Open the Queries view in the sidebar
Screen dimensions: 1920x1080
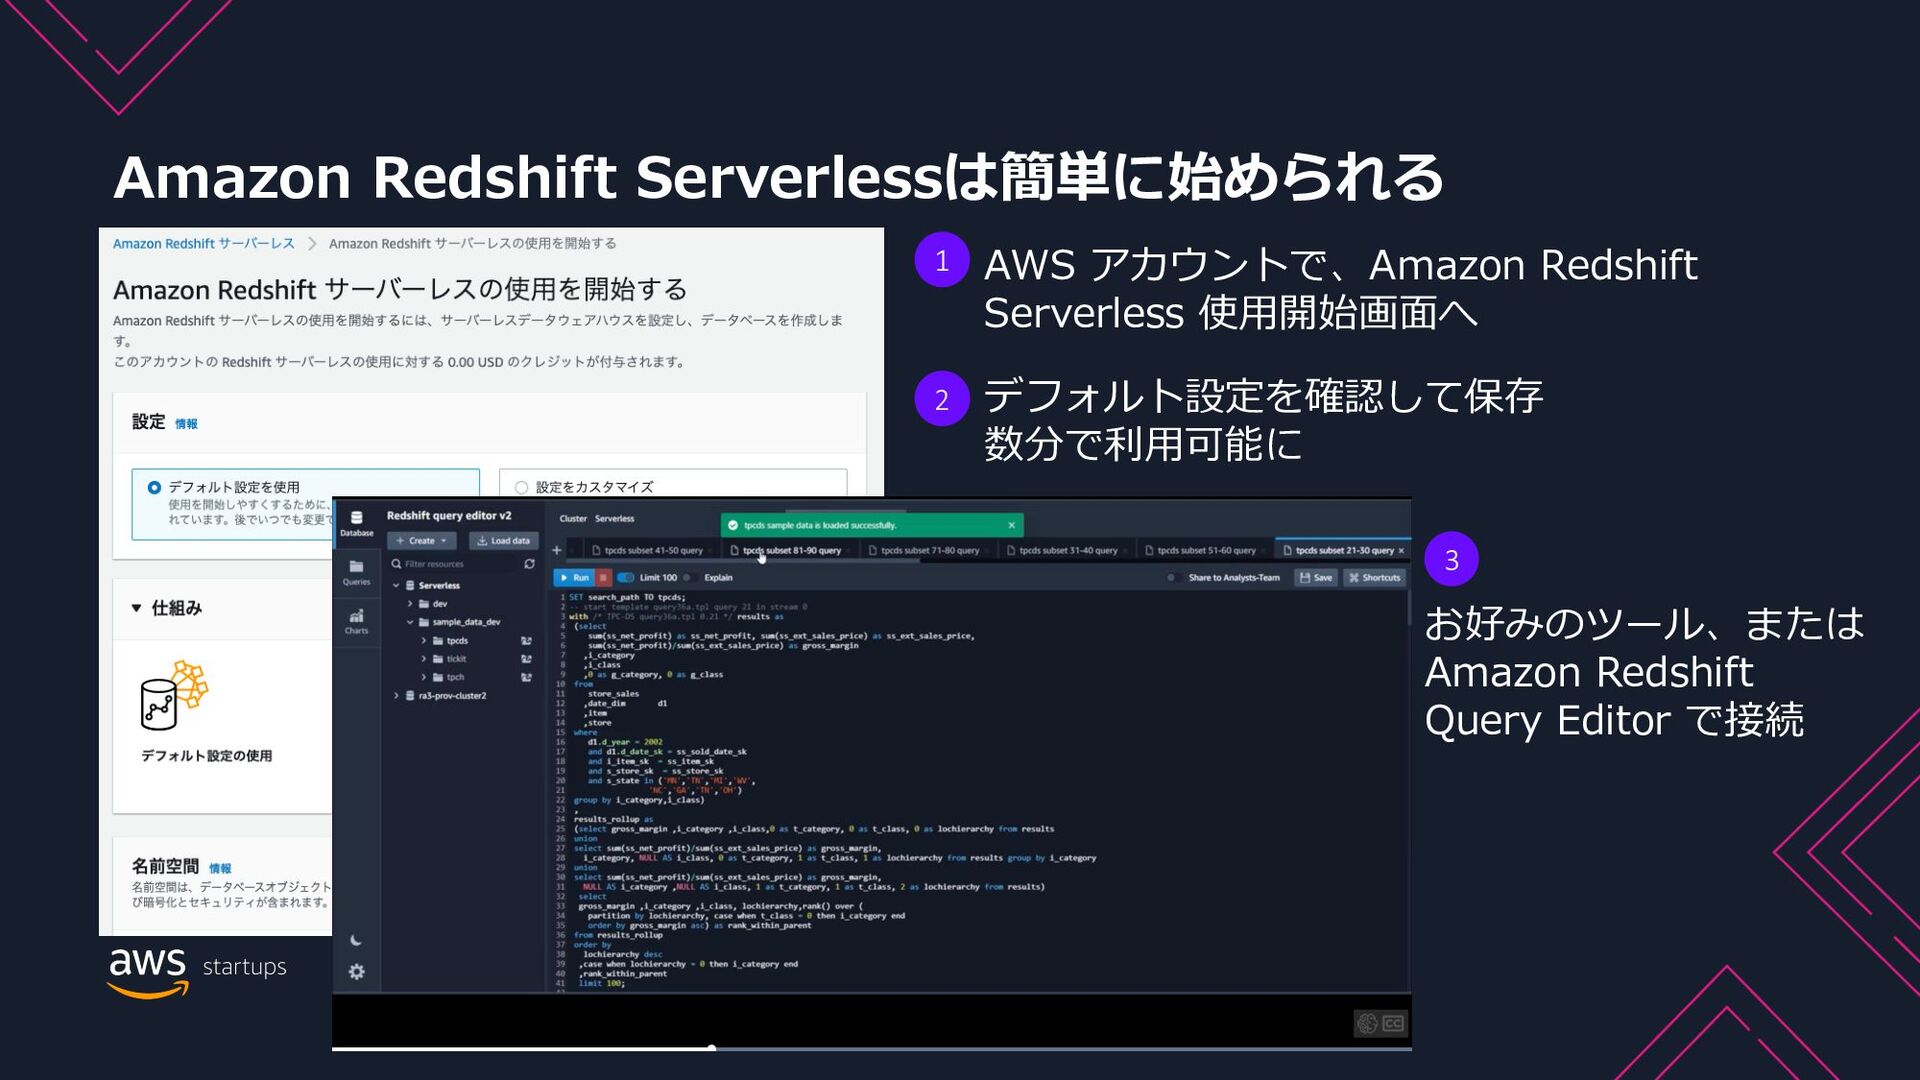(356, 572)
